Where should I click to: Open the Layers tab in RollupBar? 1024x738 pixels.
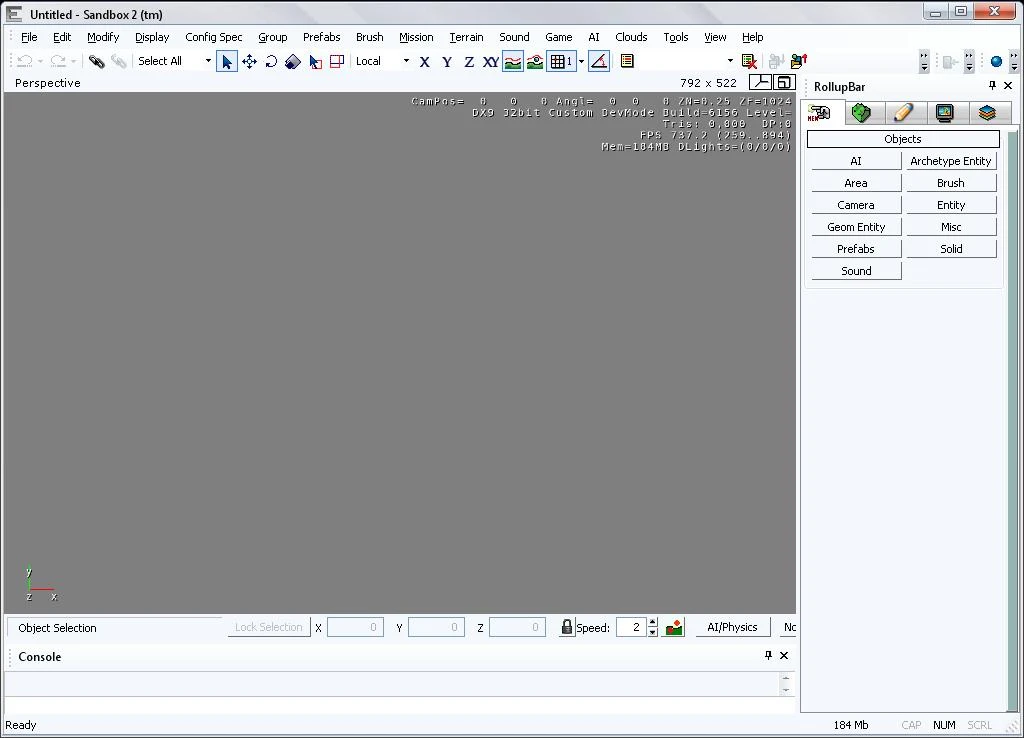pos(987,113)
